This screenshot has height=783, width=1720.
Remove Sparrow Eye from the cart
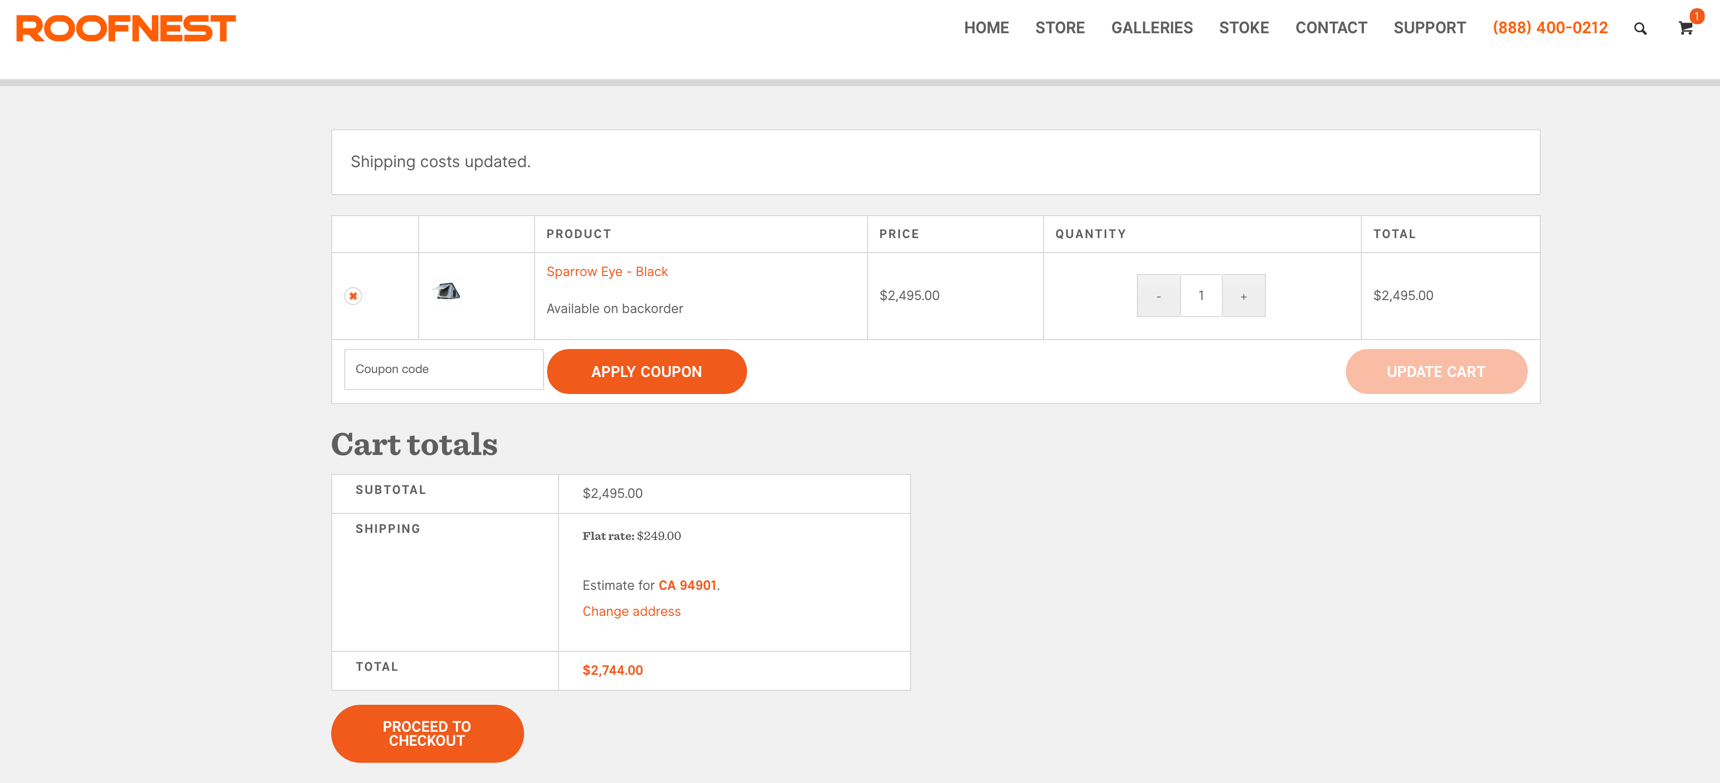353,296
